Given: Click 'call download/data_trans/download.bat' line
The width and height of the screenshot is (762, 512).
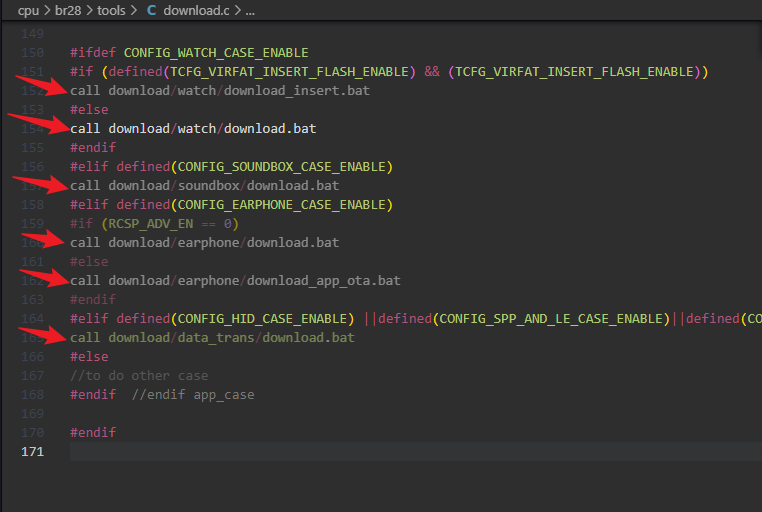Looking at the screenshot, I should click(x=212, y=337).
